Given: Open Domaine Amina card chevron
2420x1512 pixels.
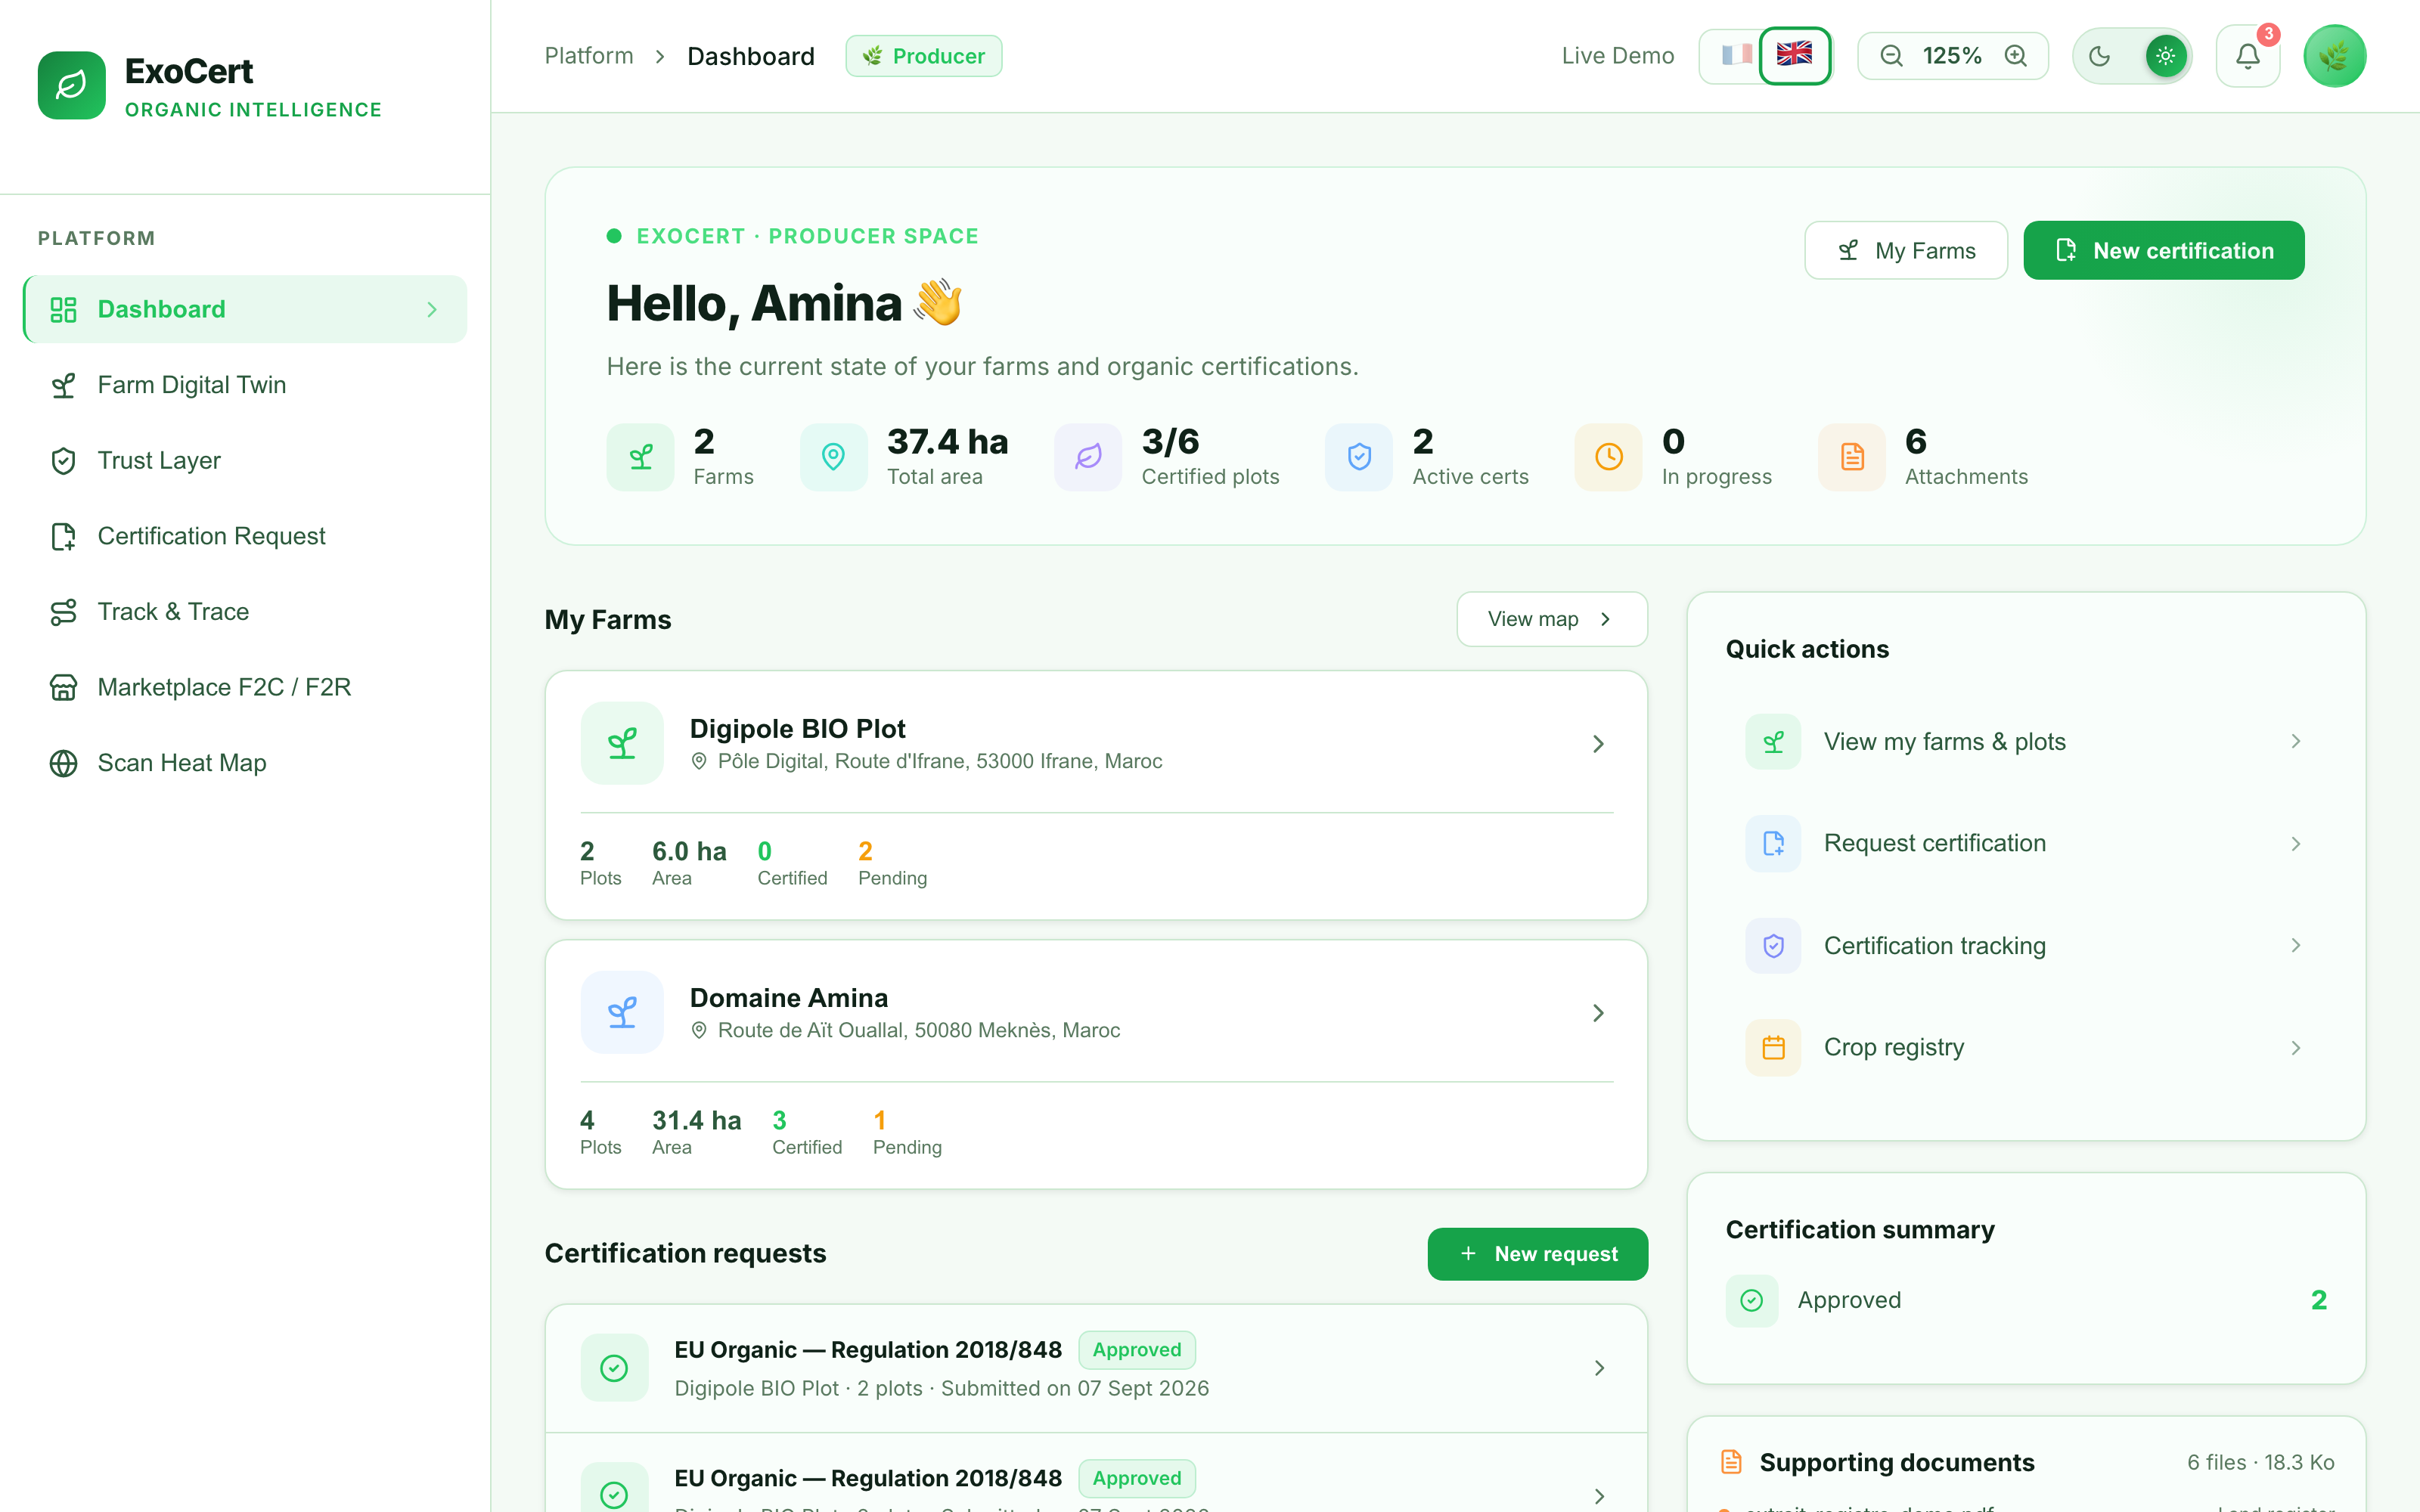Looking at the screenshot, I should [x=1598, y=1013].
